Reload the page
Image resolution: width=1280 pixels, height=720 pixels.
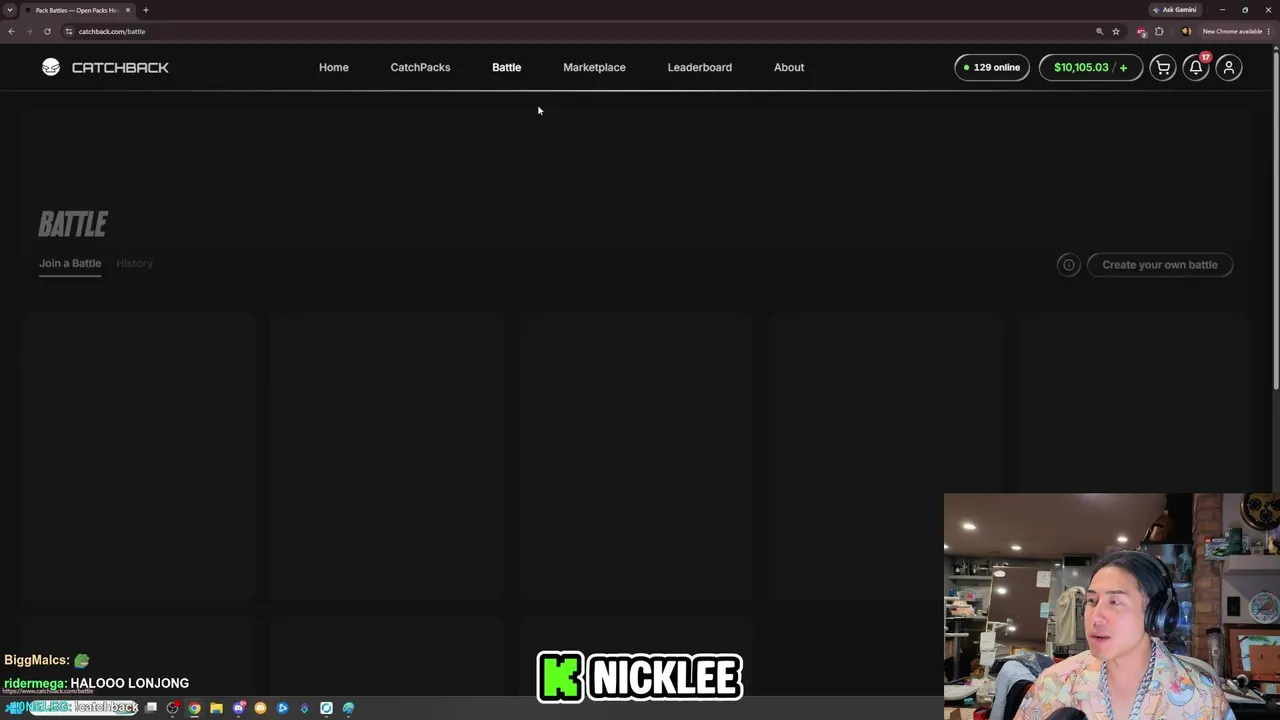pos(47,31)
